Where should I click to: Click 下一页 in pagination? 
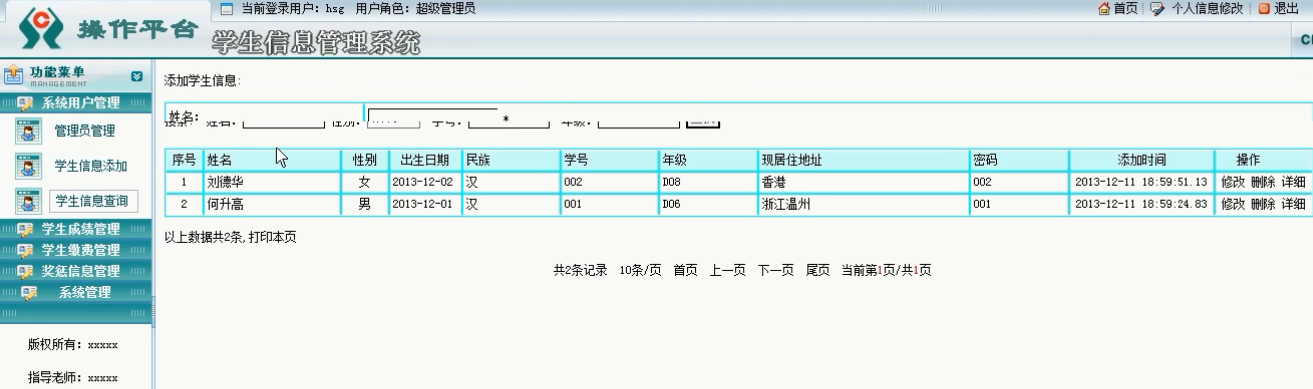click(776, 270)
